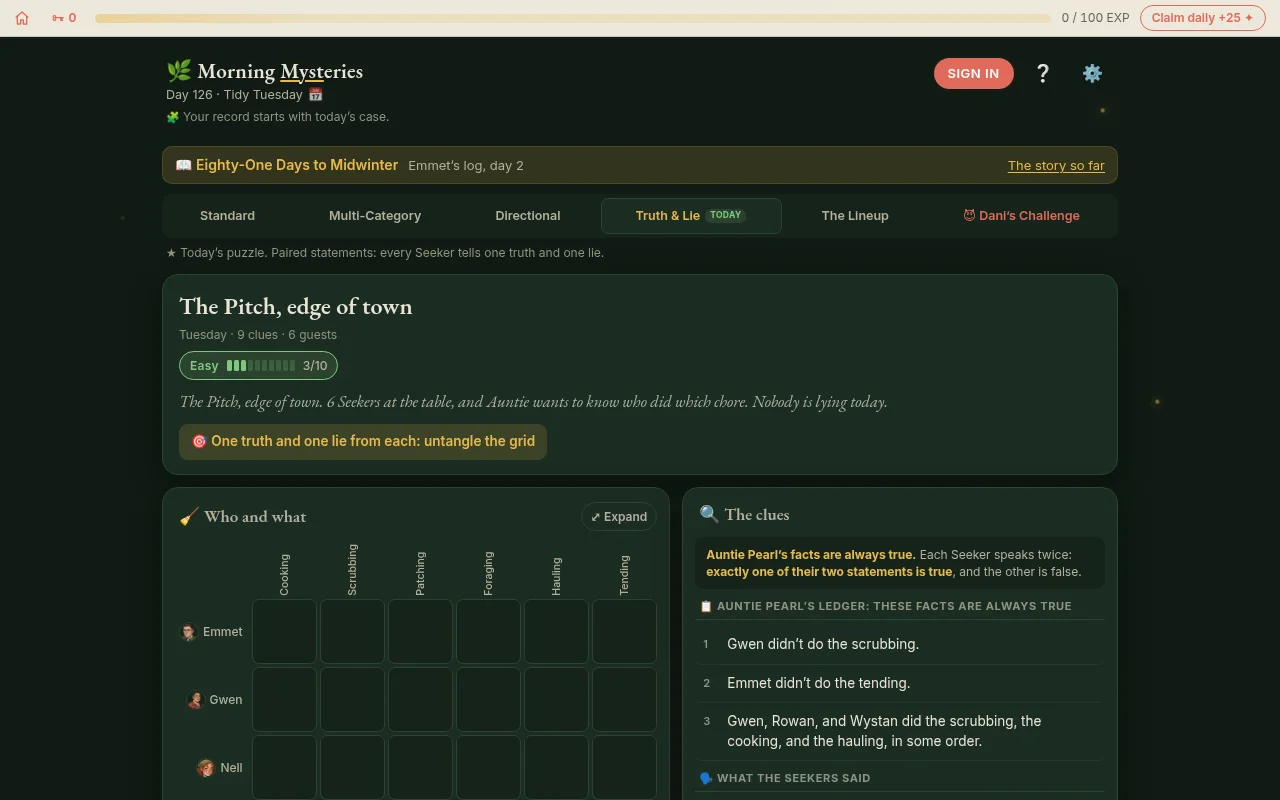Click the Scrubbing column header

click(352, 570)
